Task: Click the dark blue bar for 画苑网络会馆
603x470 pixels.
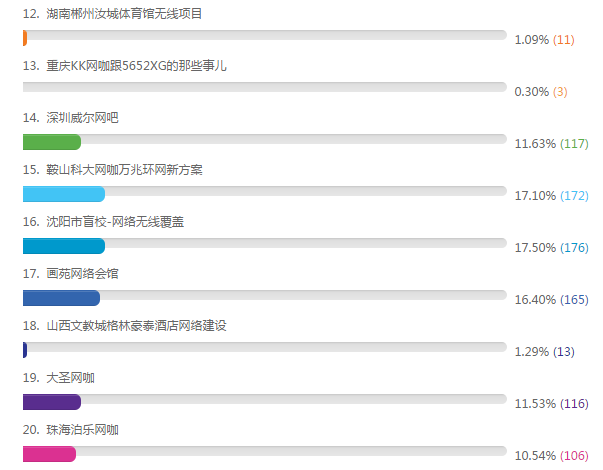Action: point(62,298)
